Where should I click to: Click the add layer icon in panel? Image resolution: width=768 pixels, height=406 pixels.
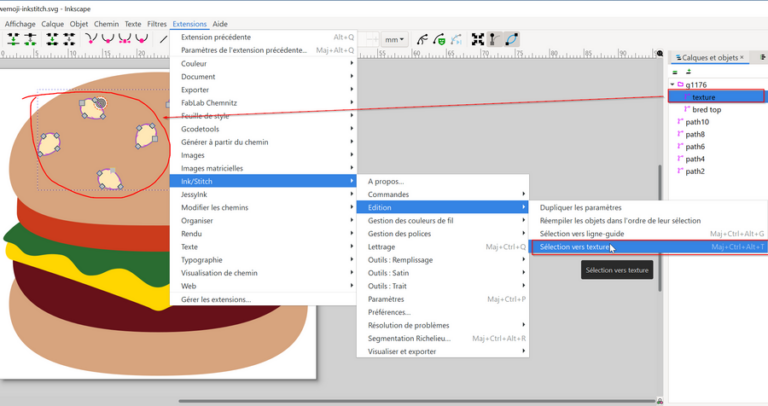688,72
